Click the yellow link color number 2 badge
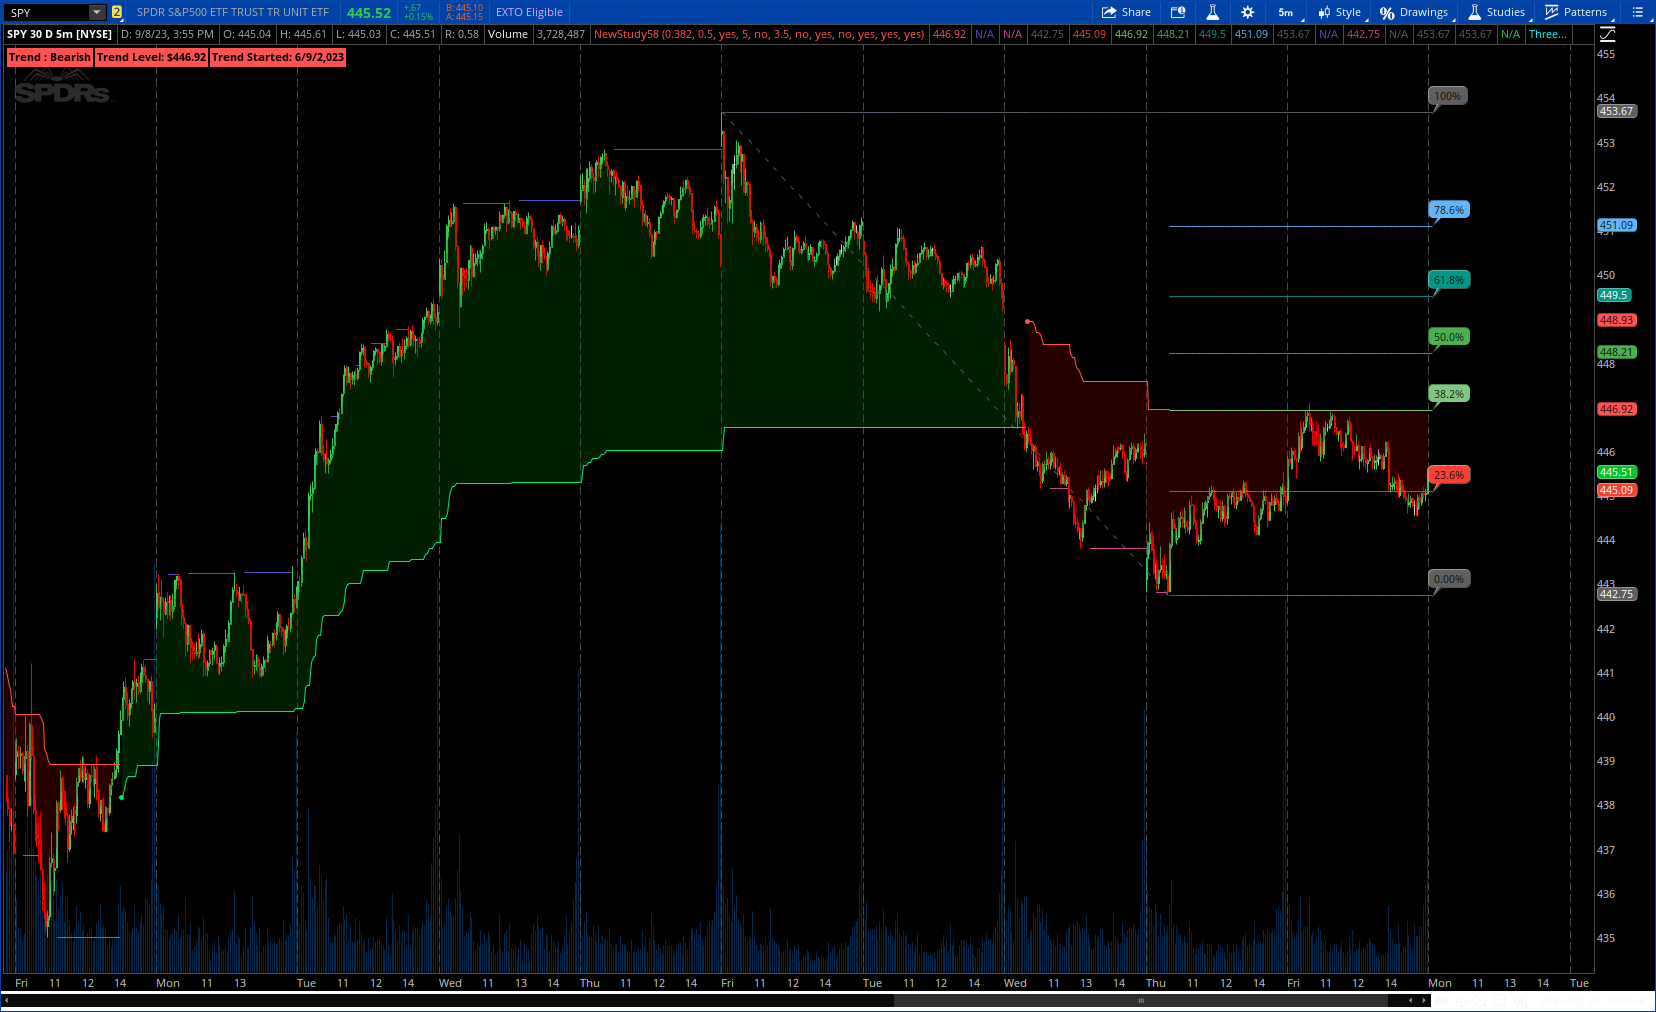Image resolution: width=1656 pixels, height=1012 pixels. 117,12
